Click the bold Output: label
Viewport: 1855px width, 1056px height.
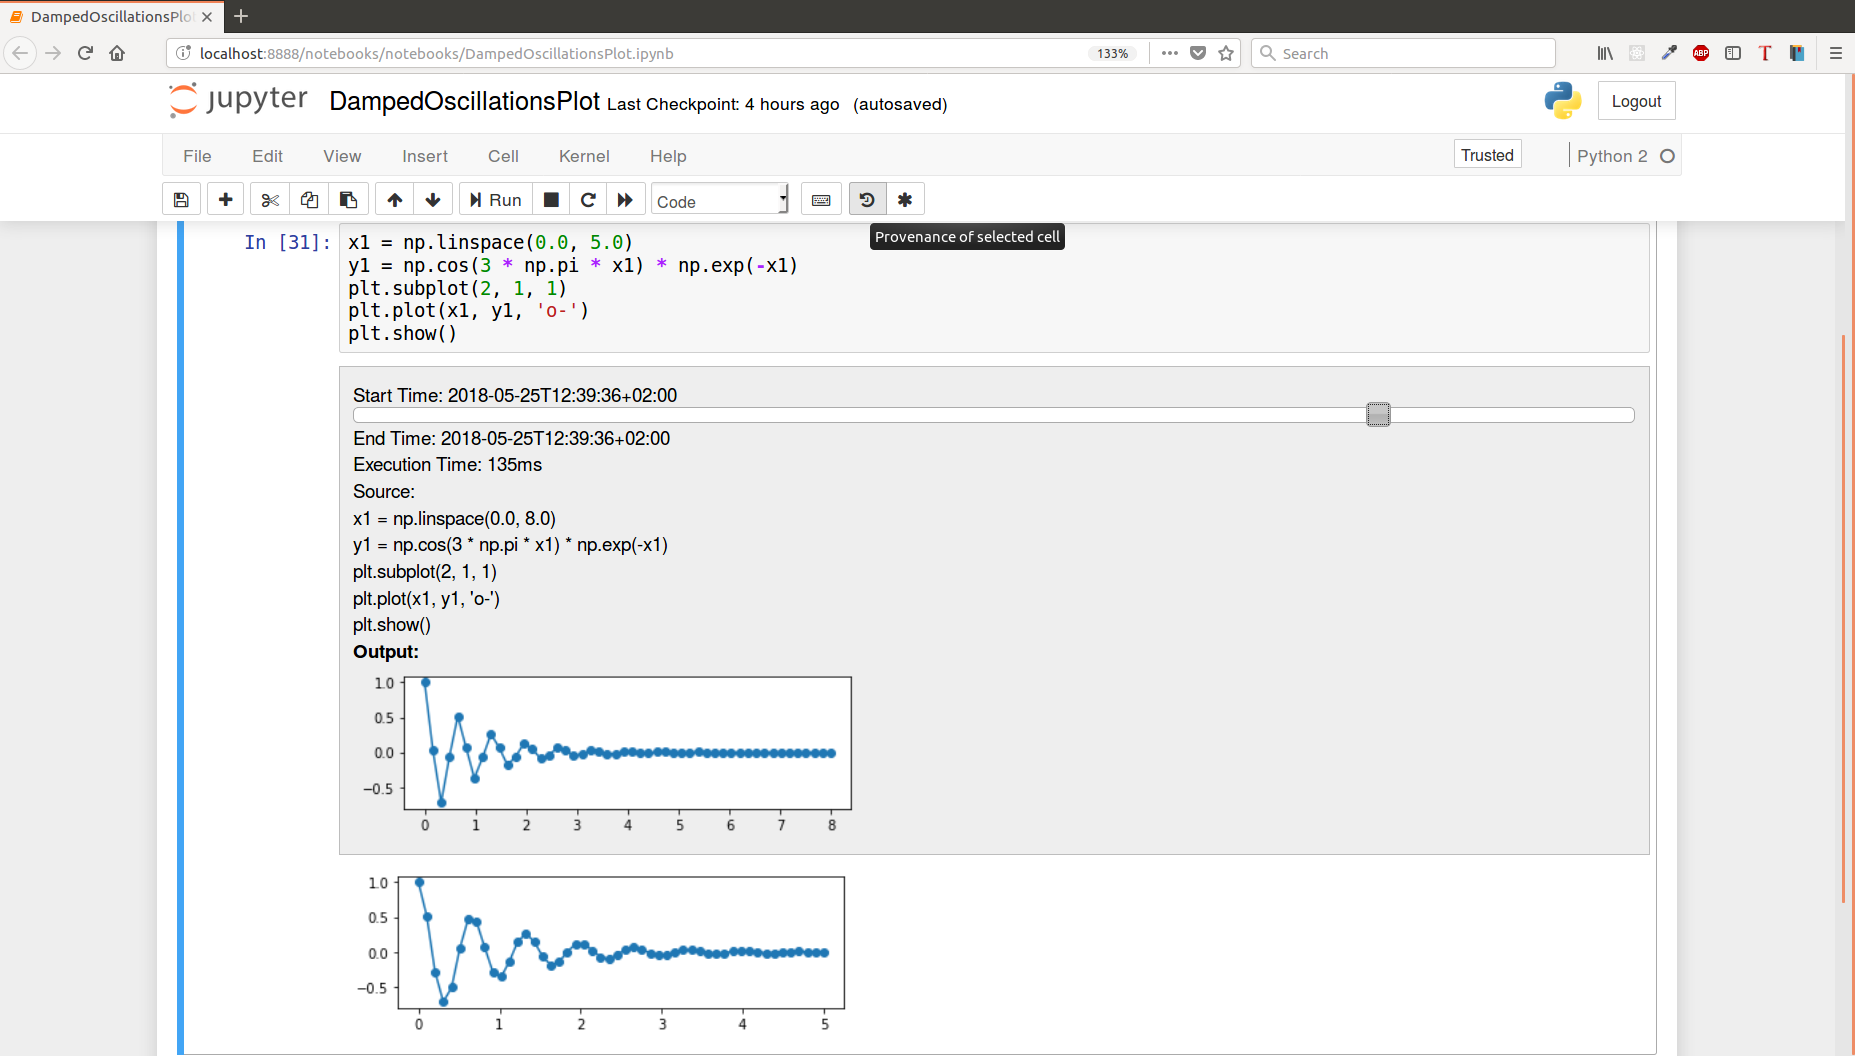pyautogui.click(x=386, y=652)
